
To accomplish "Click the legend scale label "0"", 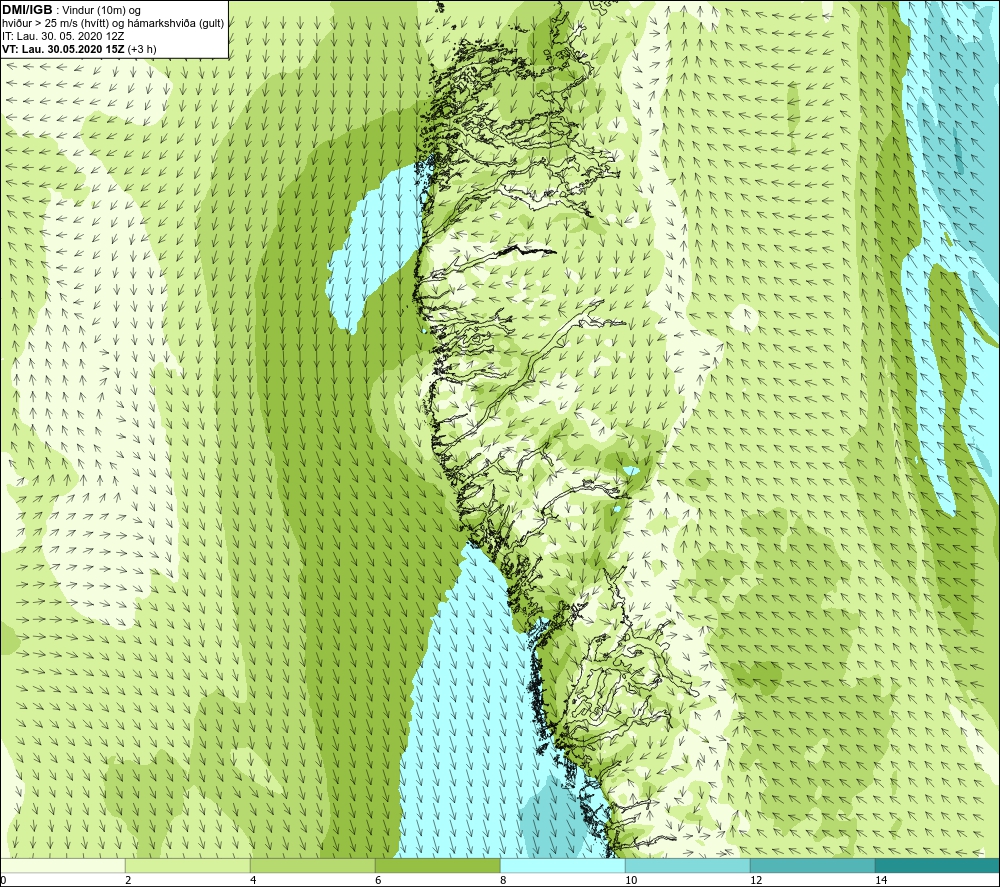I will (3, 880).
